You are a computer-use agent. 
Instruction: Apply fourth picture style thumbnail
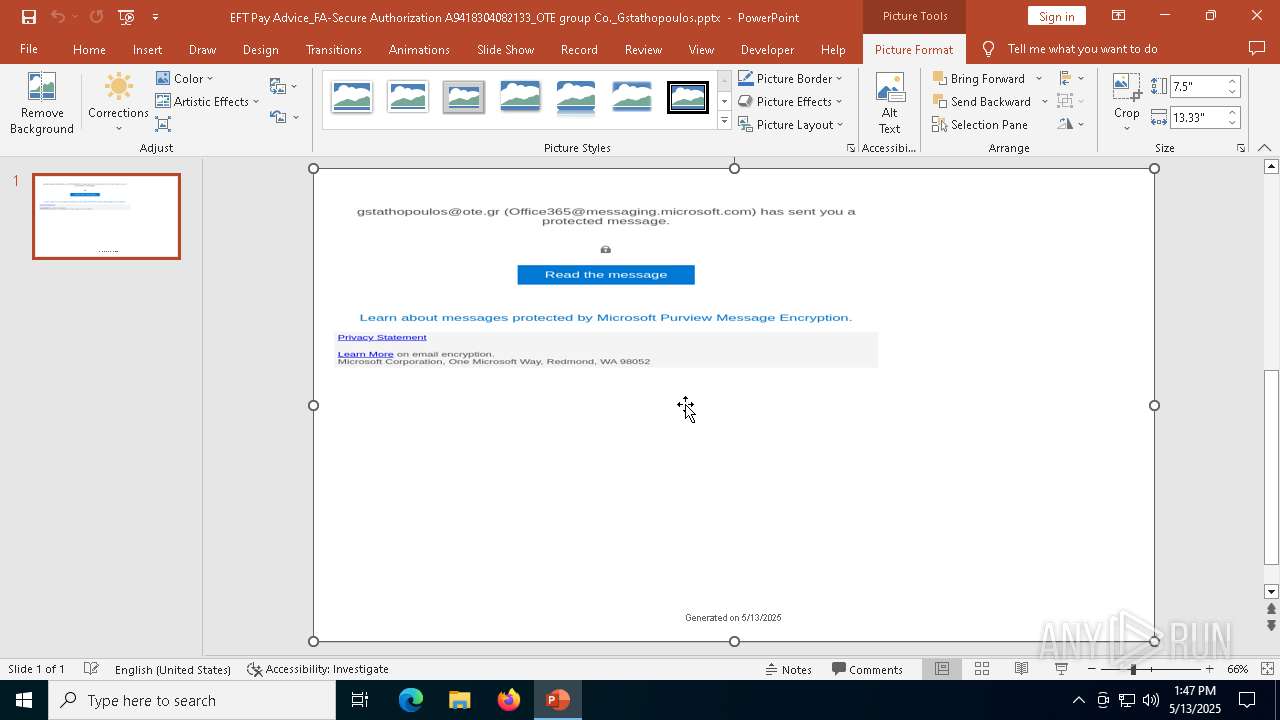(520, 97)
